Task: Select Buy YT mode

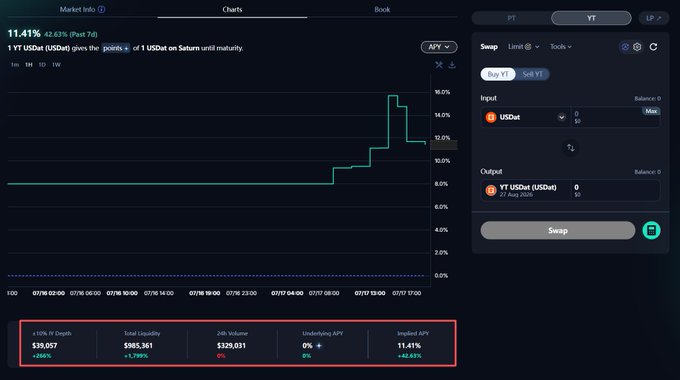Action: coord(498,74)
